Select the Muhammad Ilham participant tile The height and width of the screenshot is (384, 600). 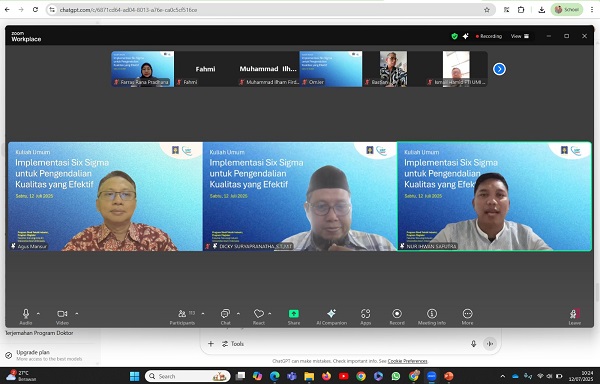[268, 69]
